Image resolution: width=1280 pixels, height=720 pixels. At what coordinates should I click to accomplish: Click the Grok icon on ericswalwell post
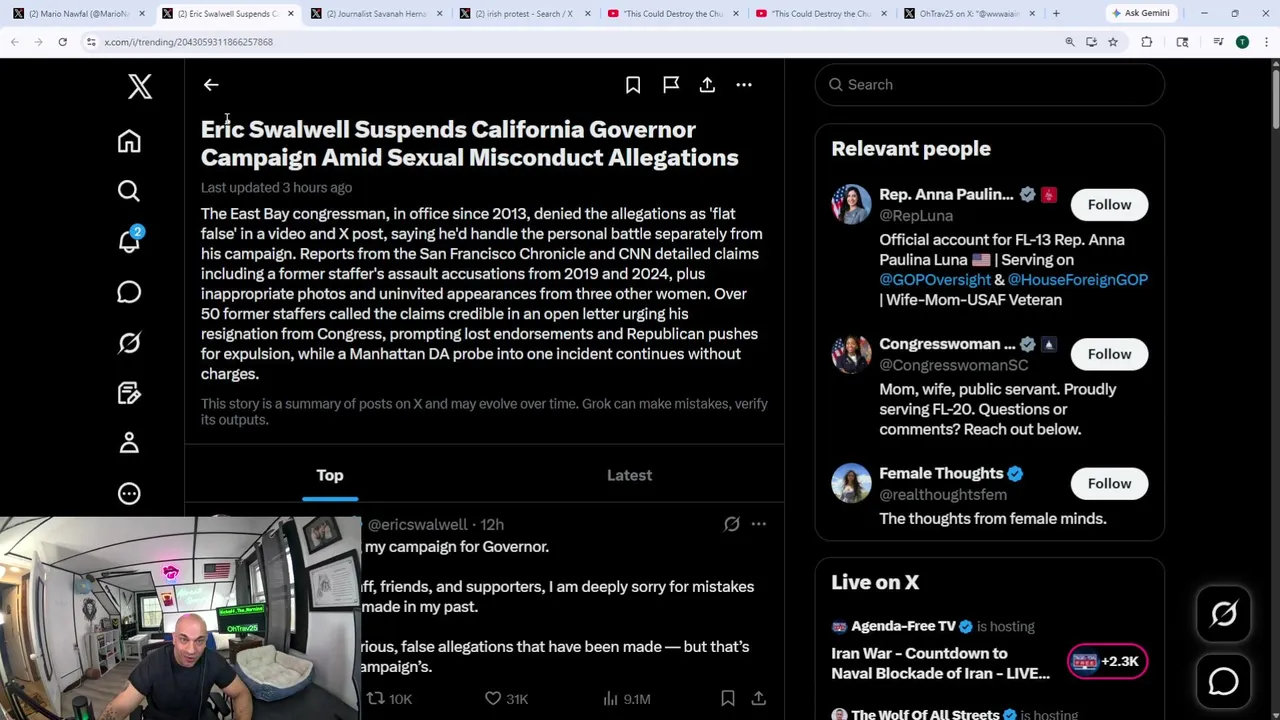(x=732, y=524)
